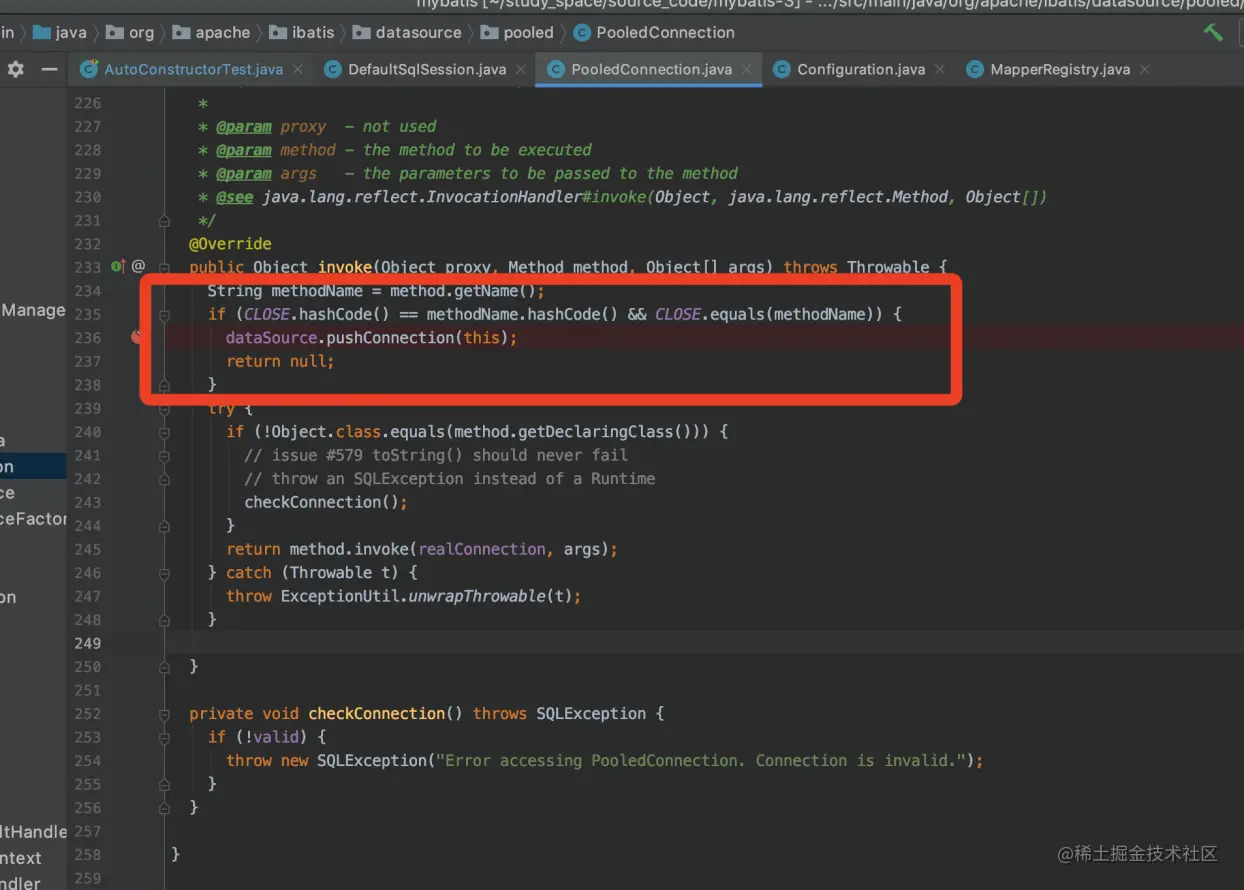Screen dimensions: 1244x890
Task: Close the Configuration.java tab
Action: point(941,69)
